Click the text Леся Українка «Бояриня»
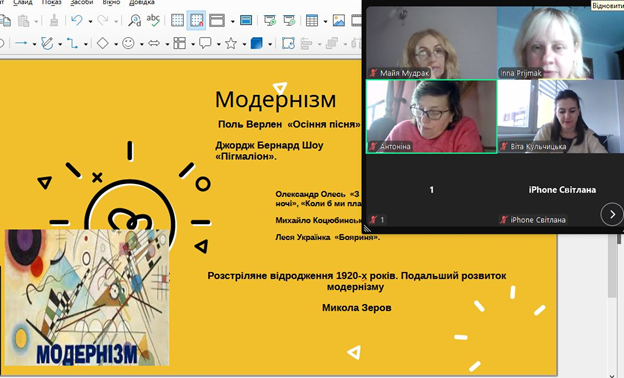 [x=328, y=237]
